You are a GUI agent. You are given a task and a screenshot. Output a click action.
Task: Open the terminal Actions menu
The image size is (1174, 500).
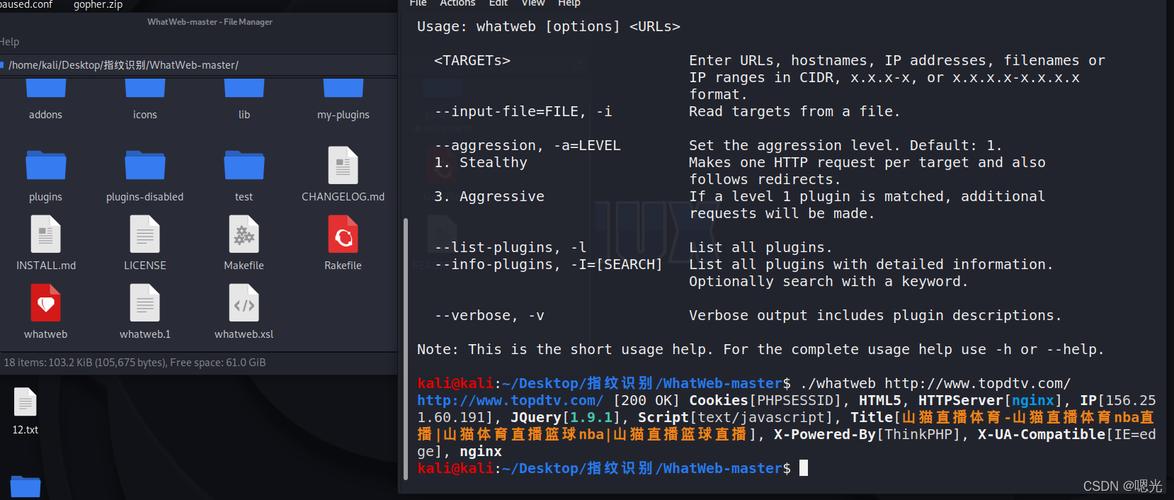coord(457,4)
